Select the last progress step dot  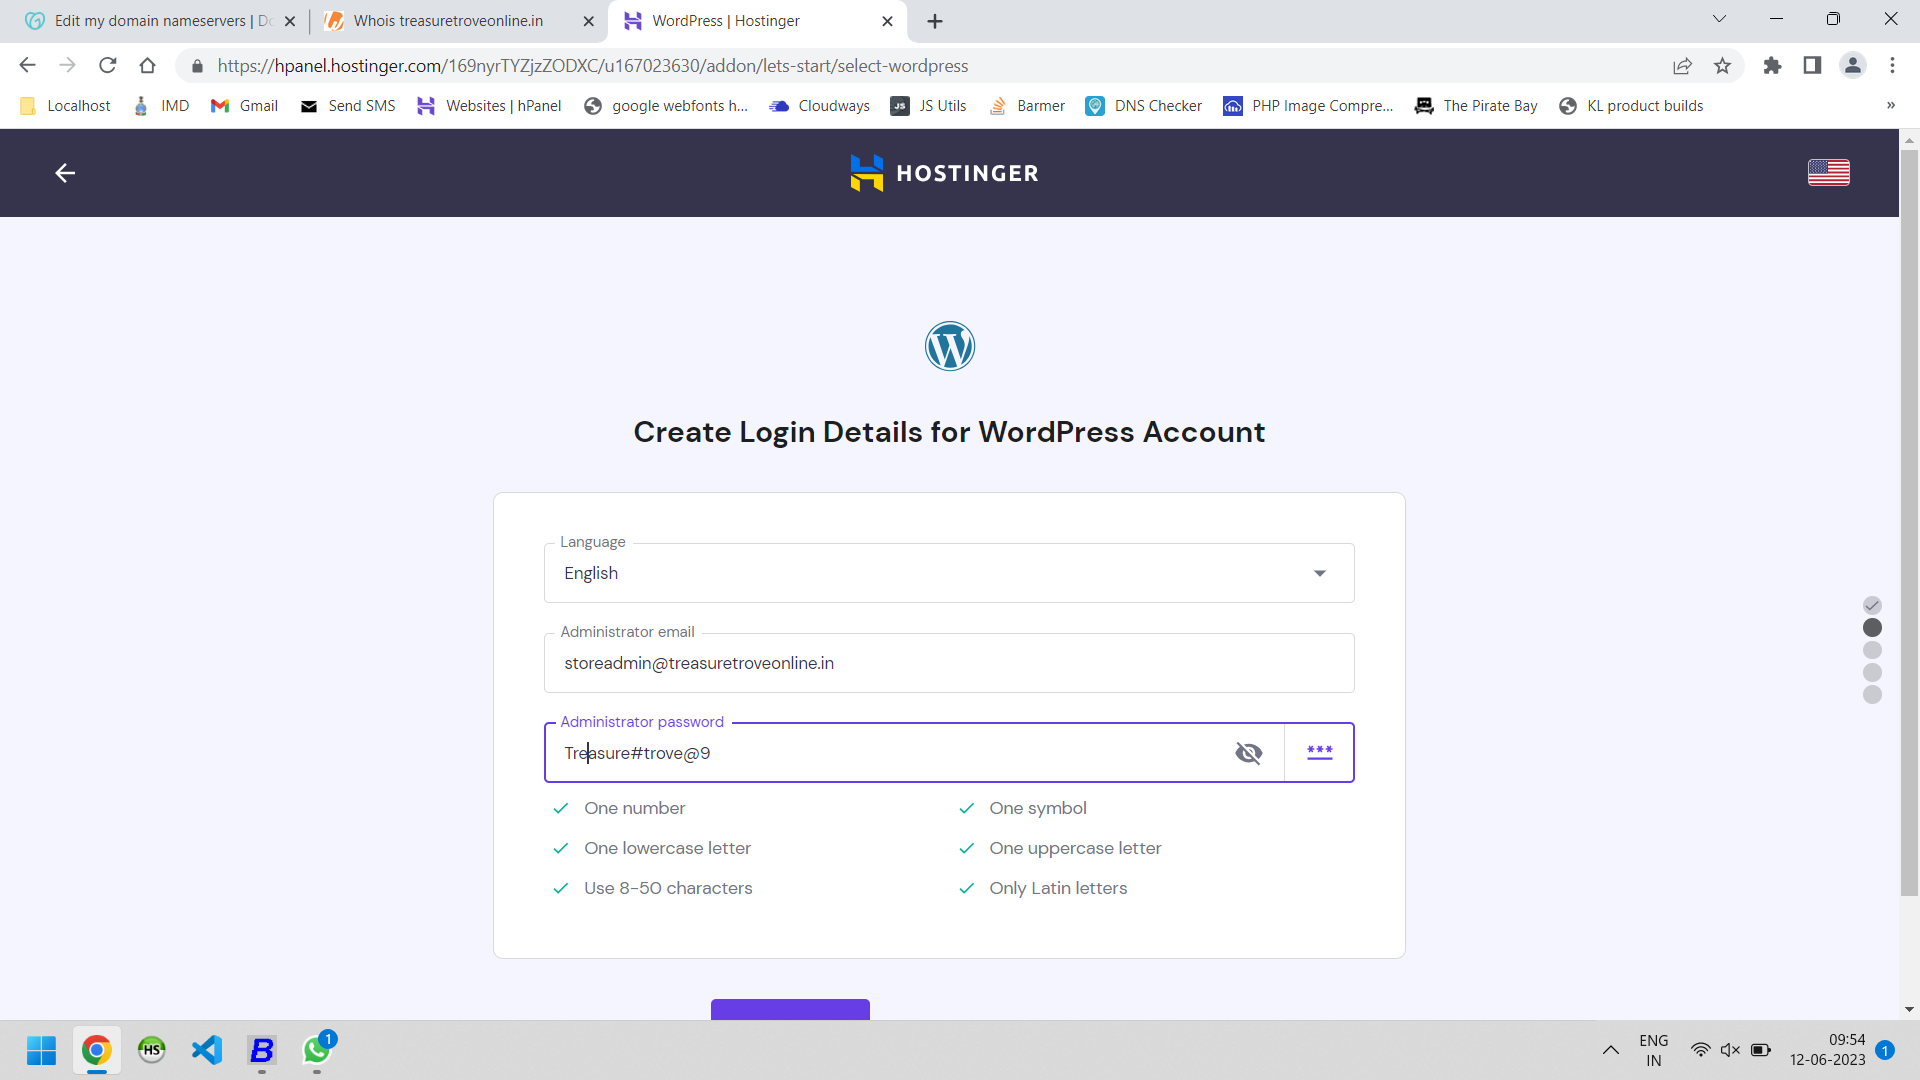pyautogui.click(x=1872, y=695)
